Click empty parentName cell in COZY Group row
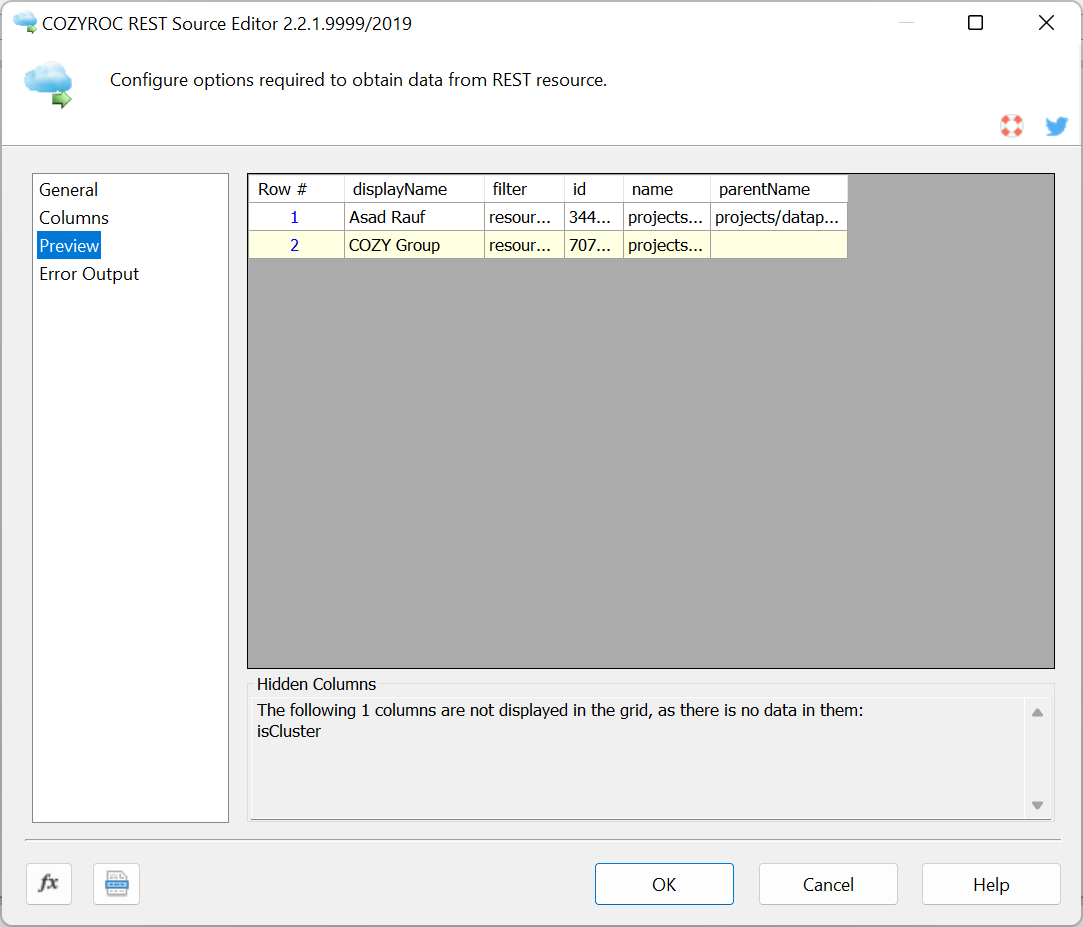 click(779, 245)
